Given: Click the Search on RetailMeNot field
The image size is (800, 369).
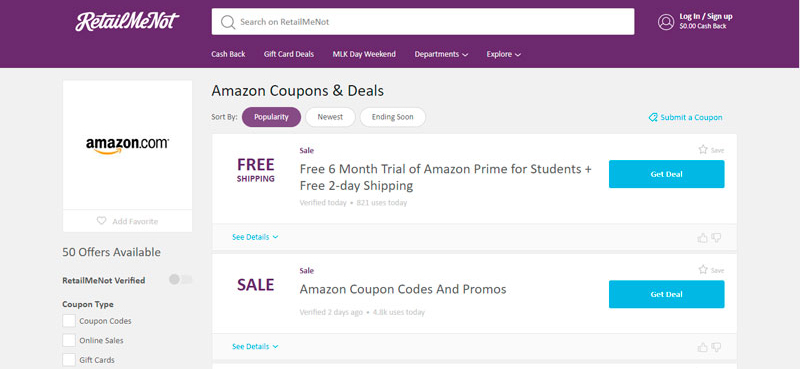Looking at the screenshot, I should [x=423, y=21].
